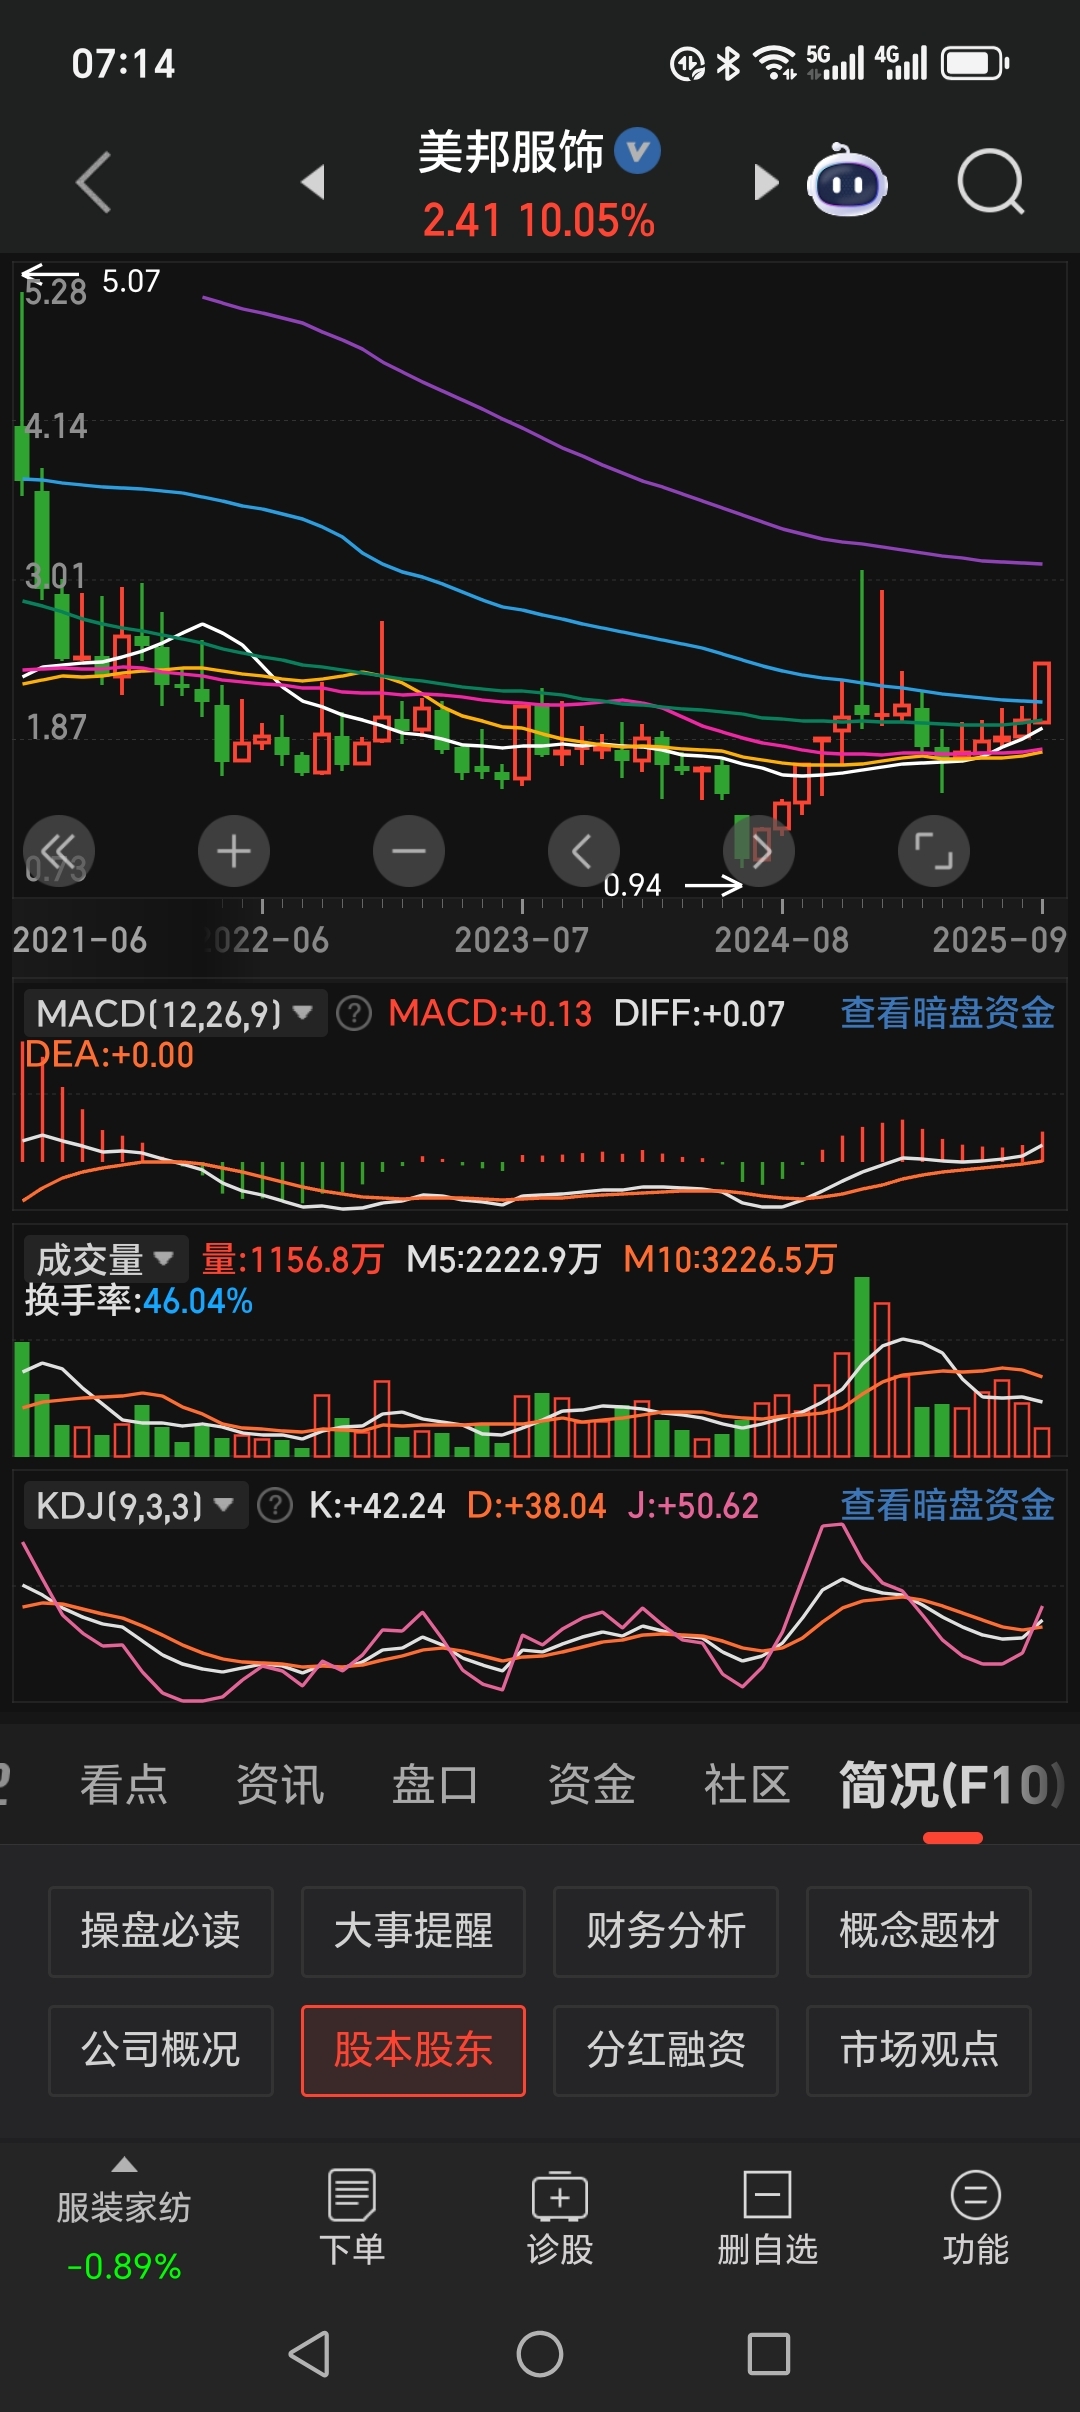The width and height of the screenshot is (1080, 2412).
Task: Open 下单 order placement
Action: point(352,2217)
